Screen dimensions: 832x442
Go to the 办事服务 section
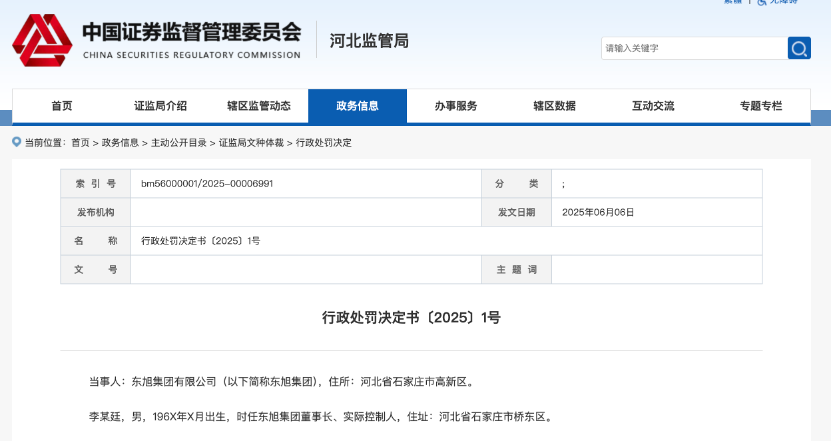[456, 106]
